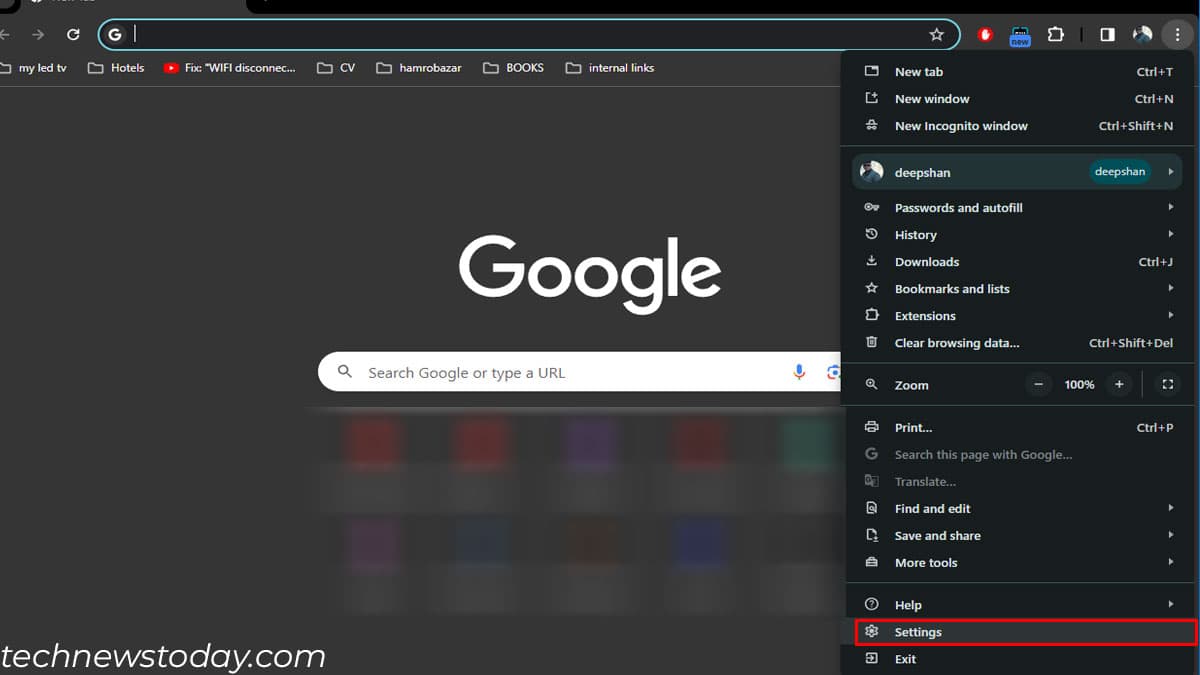This screenshot has width=1200, height=675.
Task: Reload the page
Action: click(x=72, y=34)
